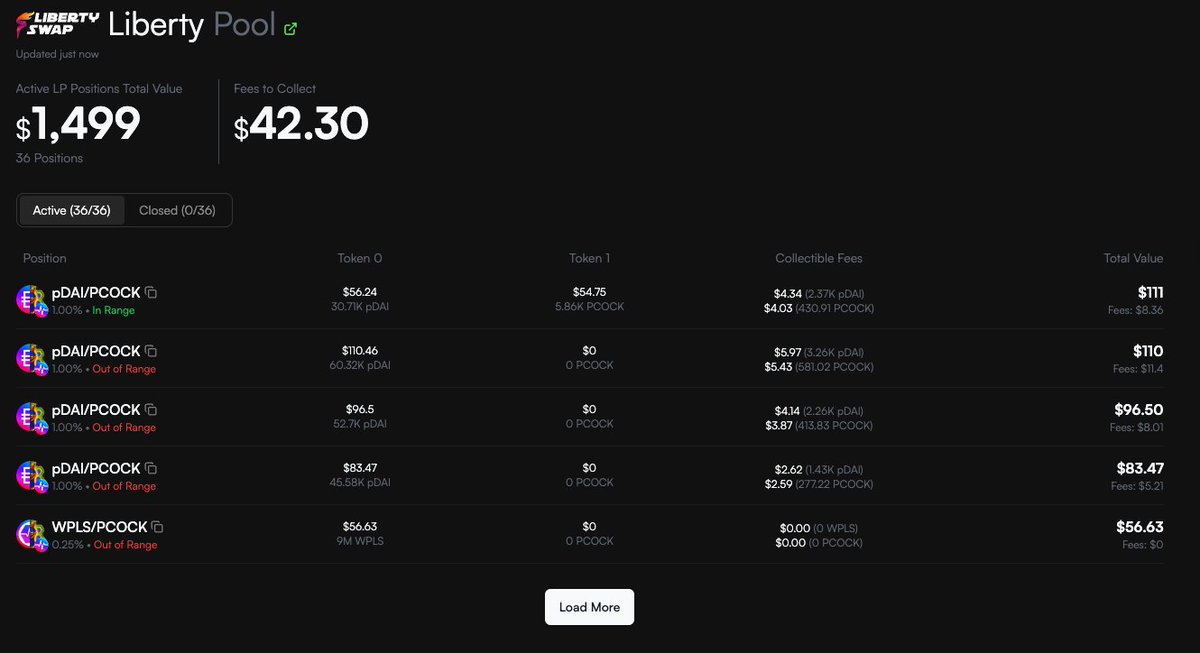
Task: Click the Token 0 column header
Action: pyautogui.click(x=360, y=258)
